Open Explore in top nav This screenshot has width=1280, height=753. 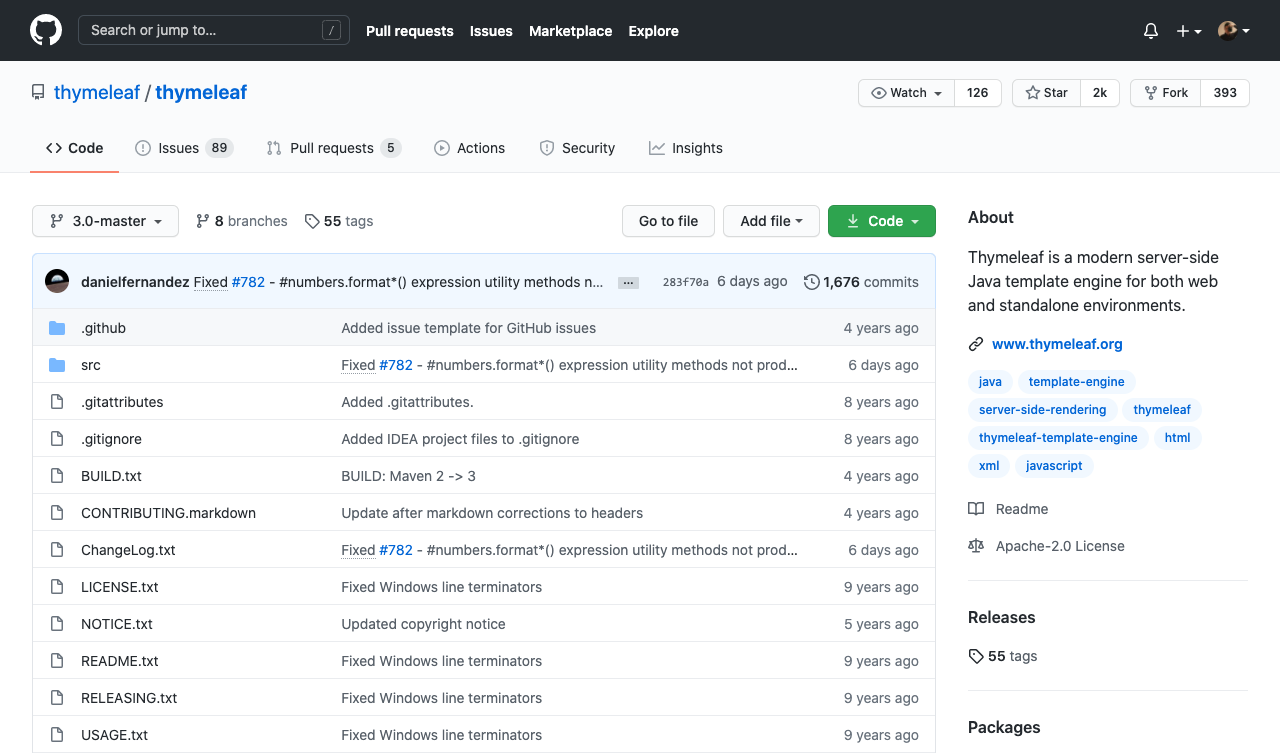point(654,31)
